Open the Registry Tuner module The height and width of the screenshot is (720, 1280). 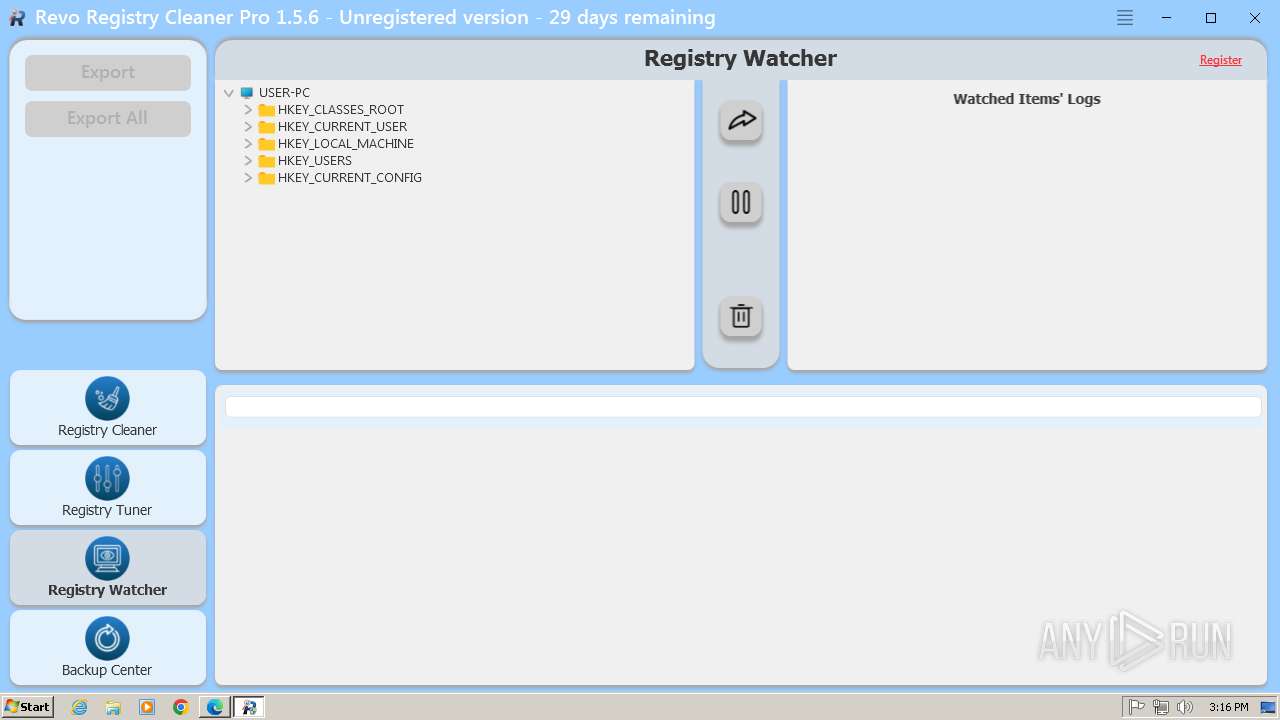[108, 488]
